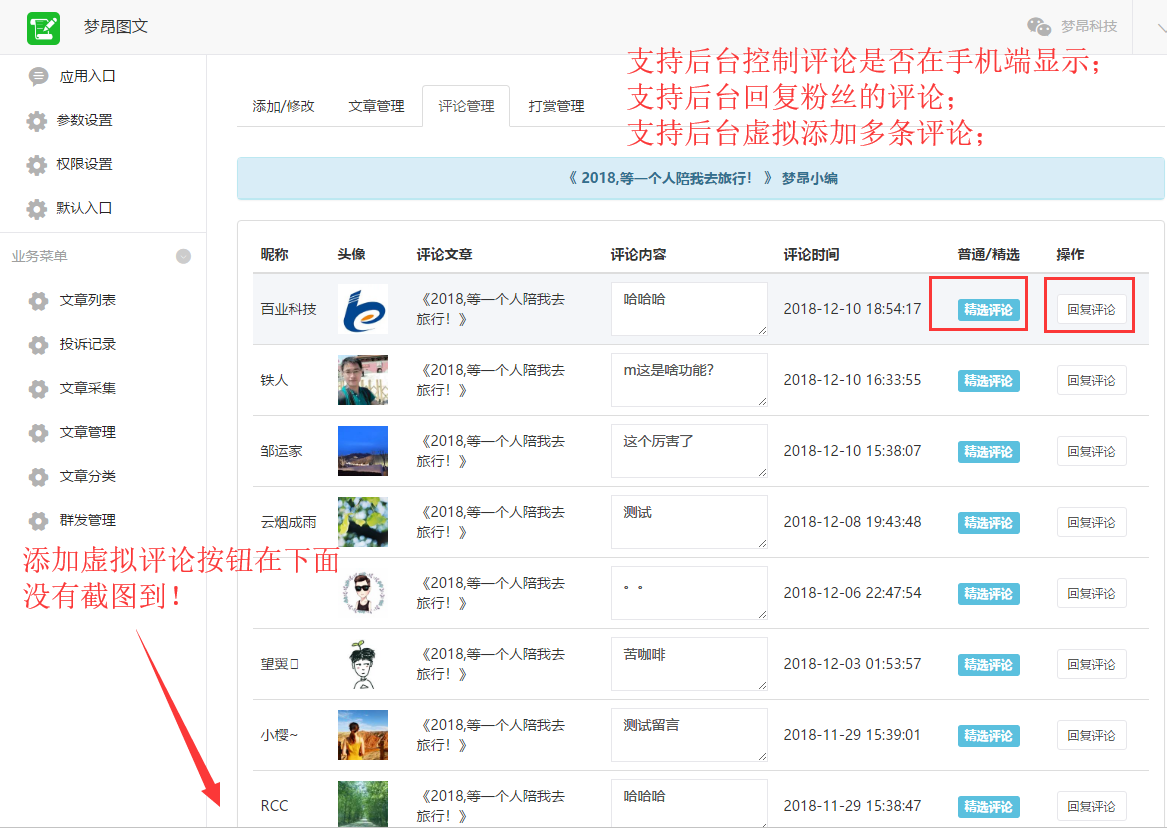Collapse the 业务菜单 section arrow
This screenshot has height=829, width=1167.
point(183,256)
